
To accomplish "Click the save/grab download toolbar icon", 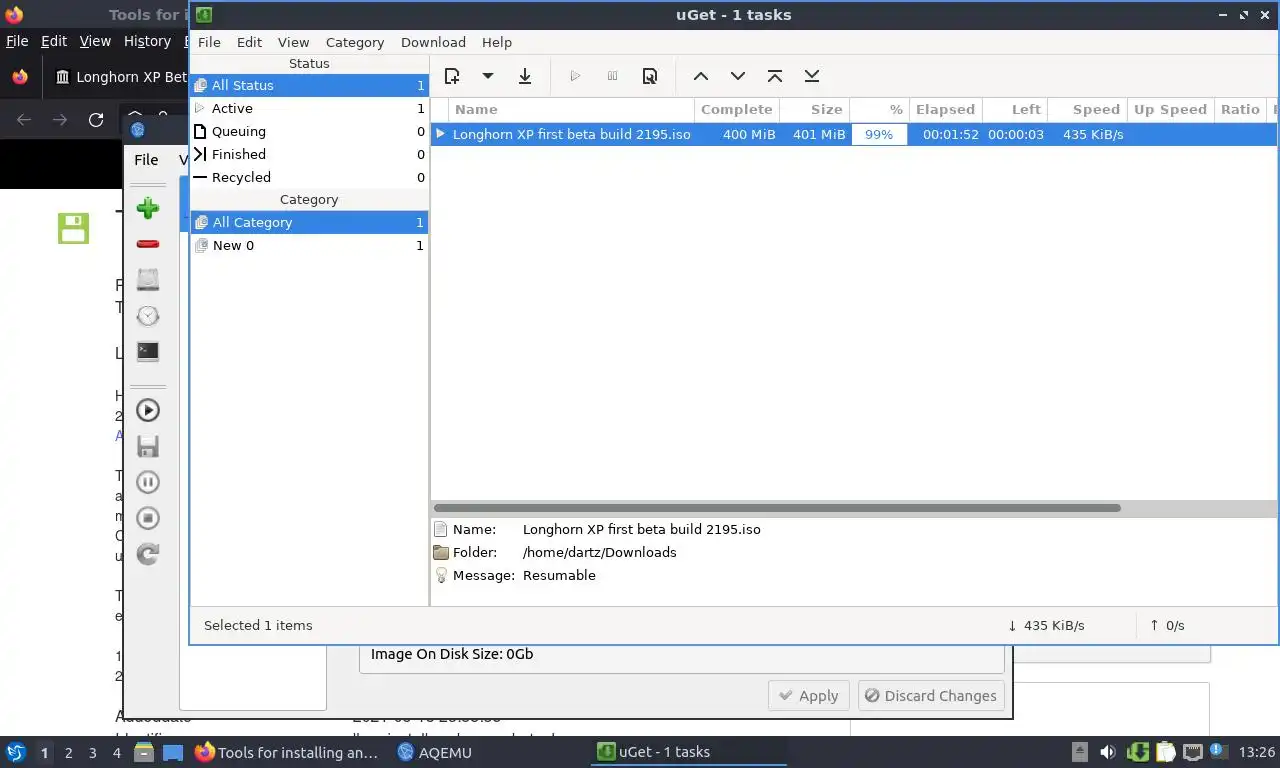I will point(524,76).
